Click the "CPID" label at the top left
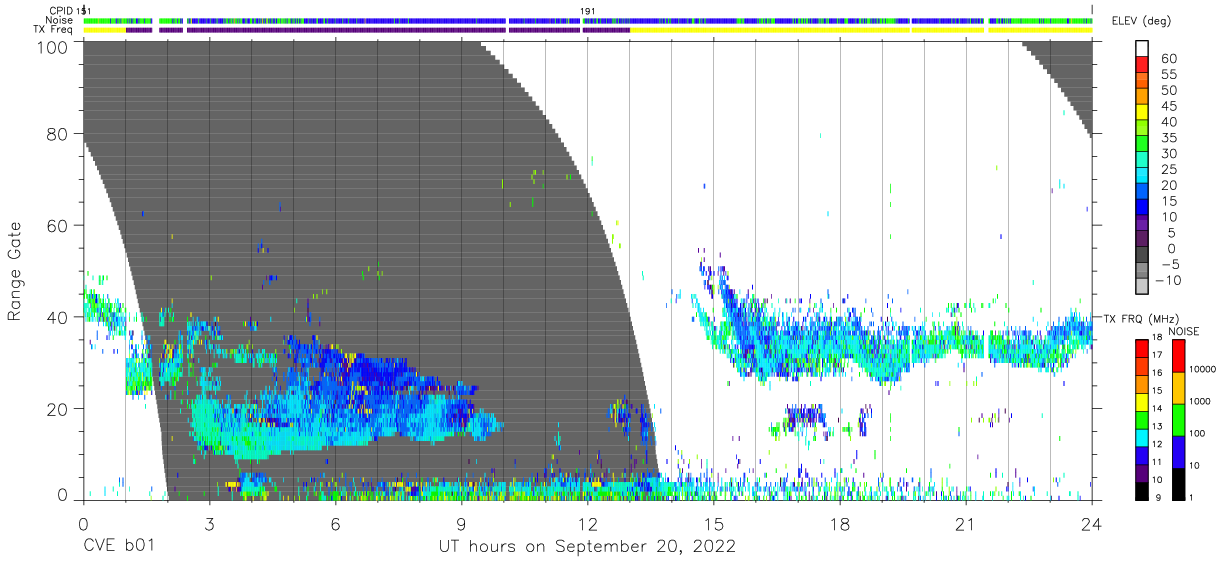The height and width of the screenshot is (567, 1228). [61, 11]
